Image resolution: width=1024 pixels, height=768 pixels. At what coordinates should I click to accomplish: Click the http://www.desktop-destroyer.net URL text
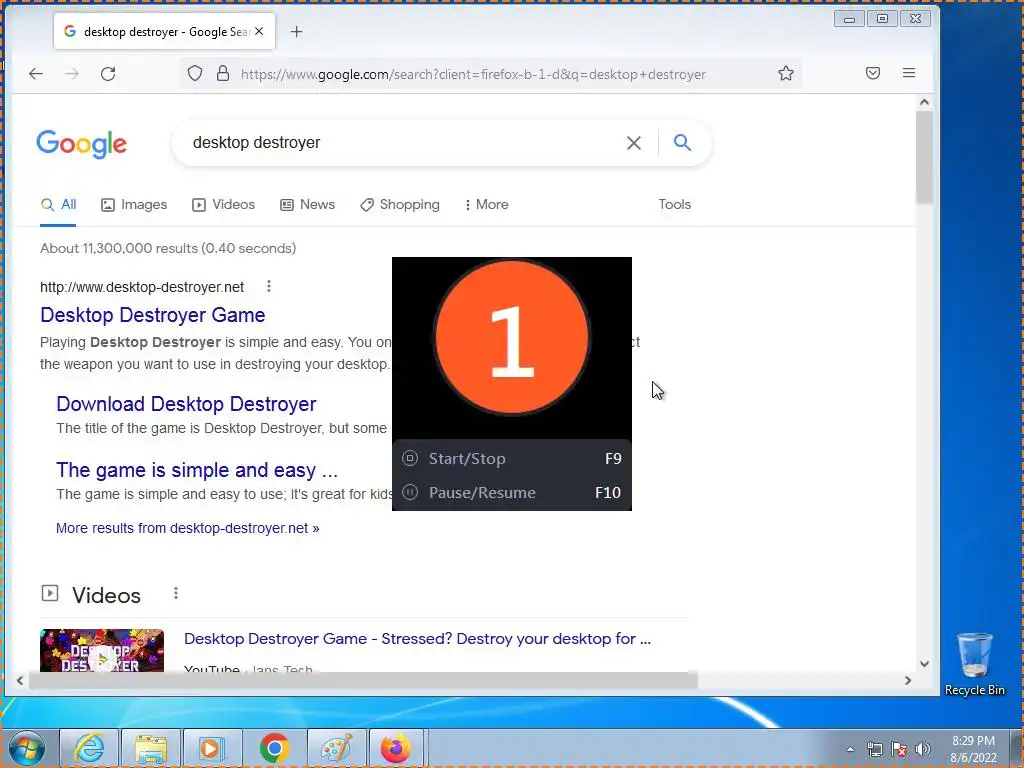142,287
